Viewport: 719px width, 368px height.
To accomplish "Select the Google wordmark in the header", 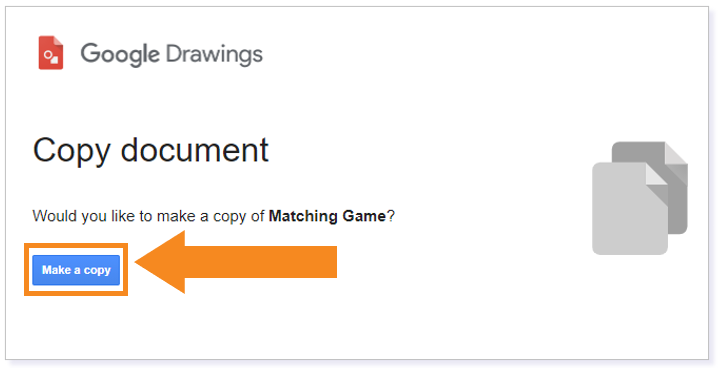I will click(x=120, y=55).
